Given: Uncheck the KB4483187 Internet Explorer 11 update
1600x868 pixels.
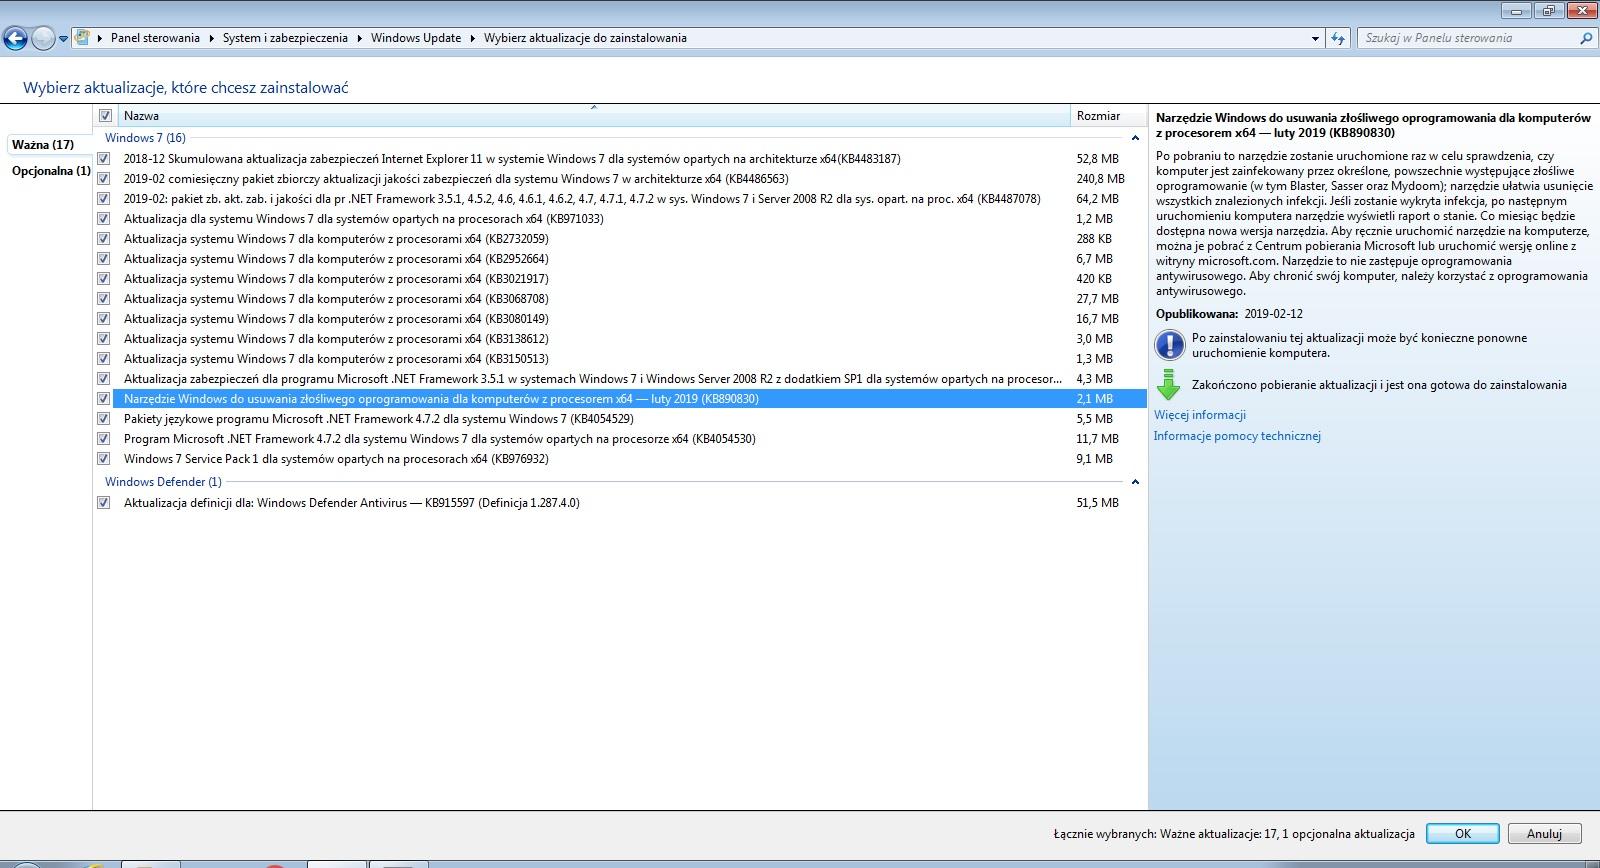Looking at the screenshot, I should (104, 159).
